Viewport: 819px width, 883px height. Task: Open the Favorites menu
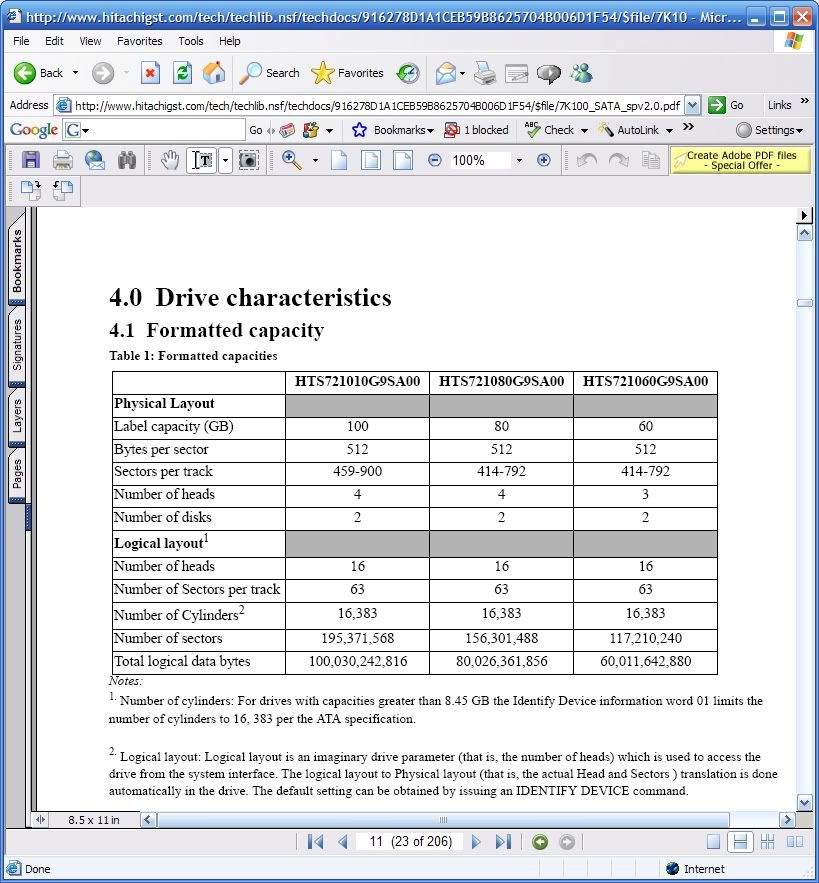point(139,41)
